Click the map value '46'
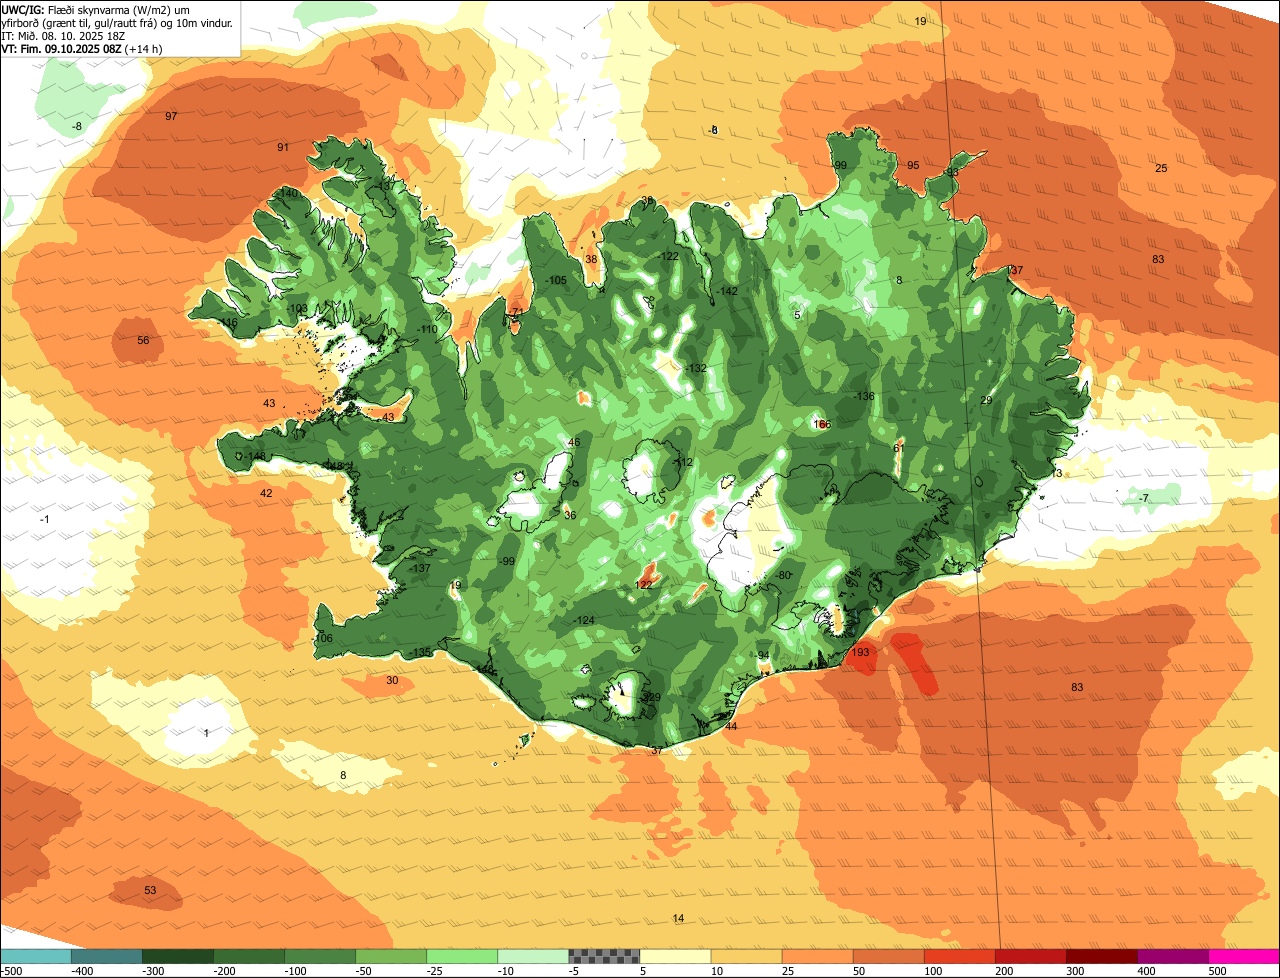Viewport: 1280px width, 978px height. pyautogui.click(x=573, y=442)
